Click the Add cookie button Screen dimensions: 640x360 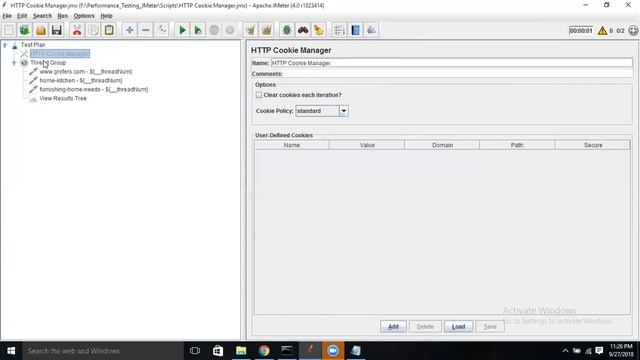click(x=393, y=327)
